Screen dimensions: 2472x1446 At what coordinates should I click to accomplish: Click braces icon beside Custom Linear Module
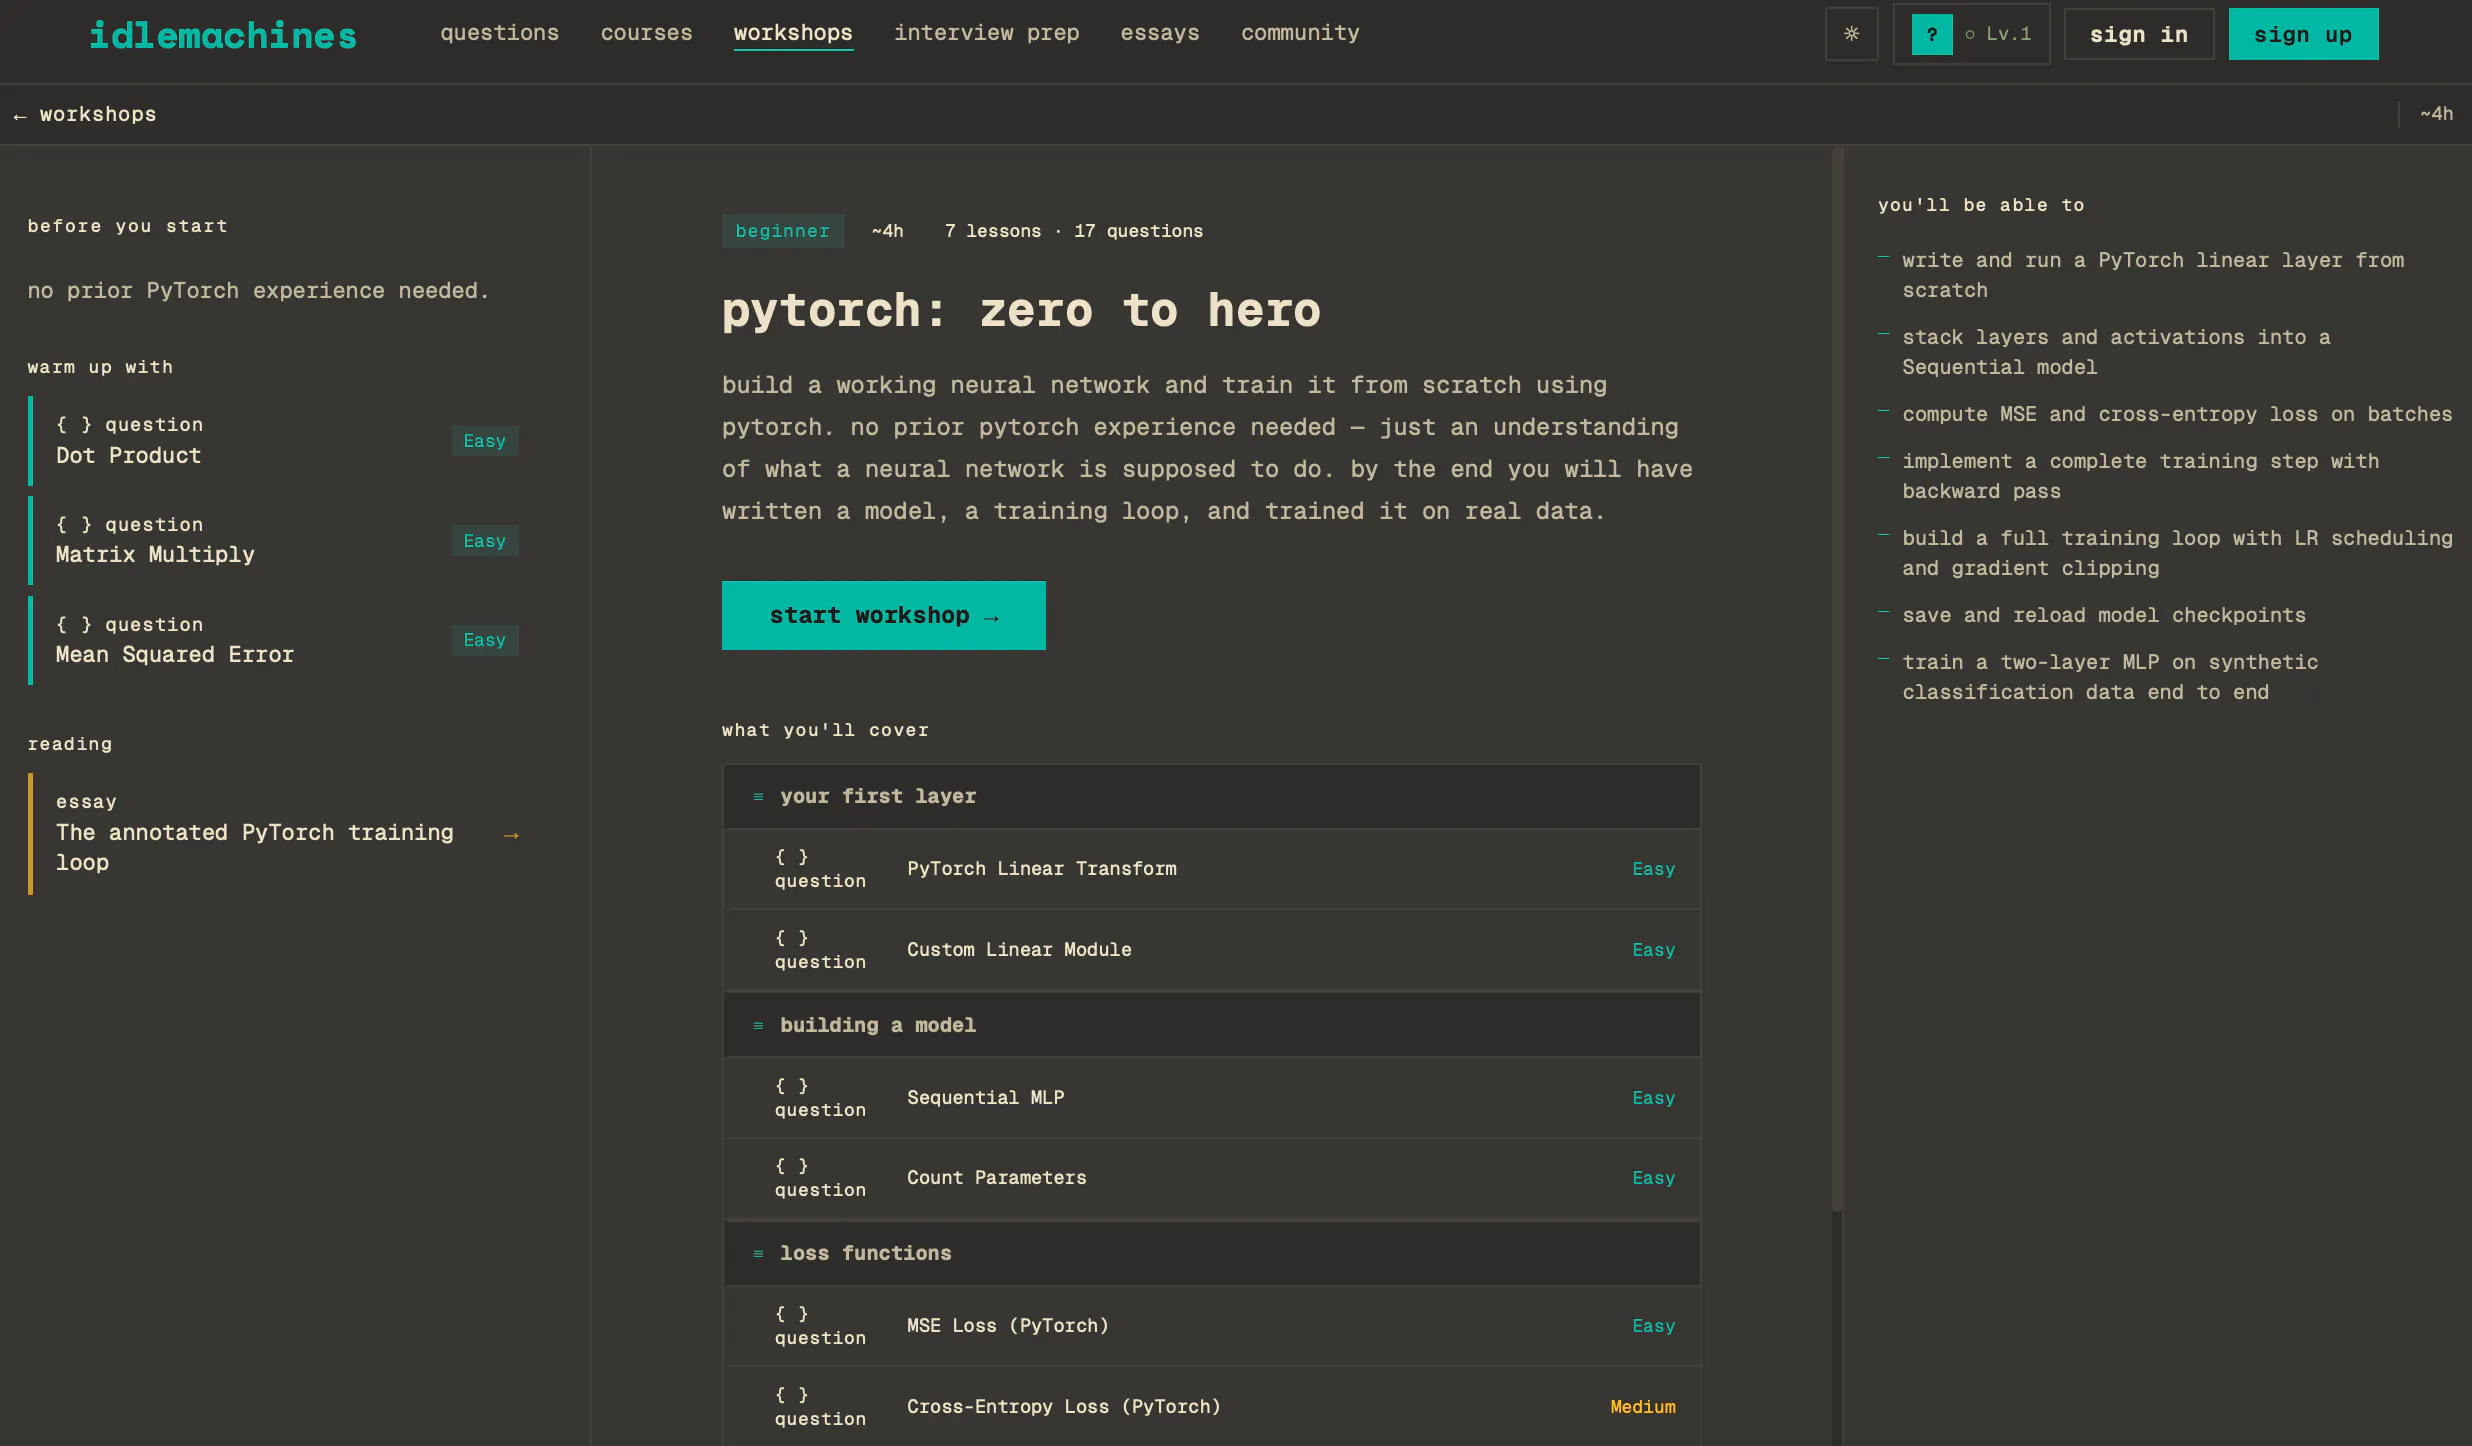[x=791, y=938]
